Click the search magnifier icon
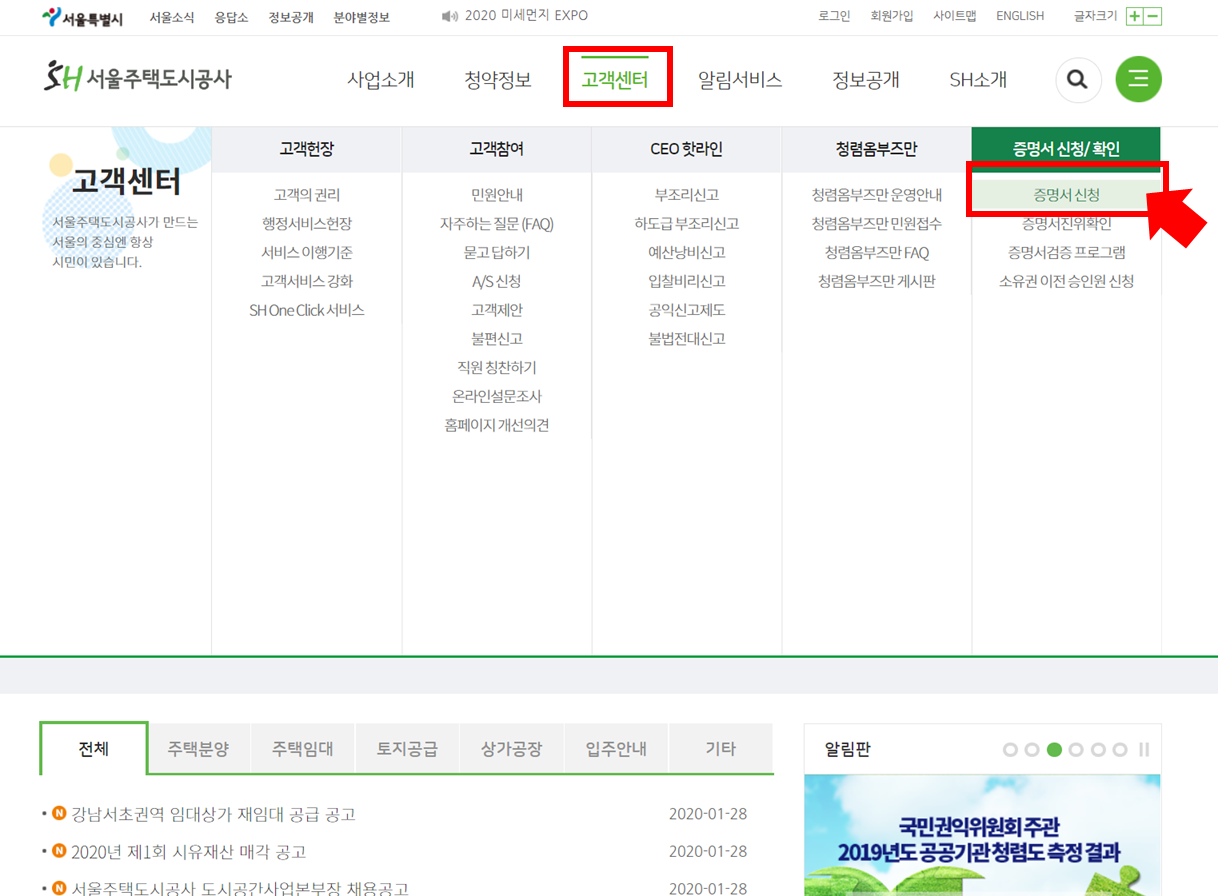Image resolution: width=1218 pixels, height=896 pixels. tap(1078, 80)
